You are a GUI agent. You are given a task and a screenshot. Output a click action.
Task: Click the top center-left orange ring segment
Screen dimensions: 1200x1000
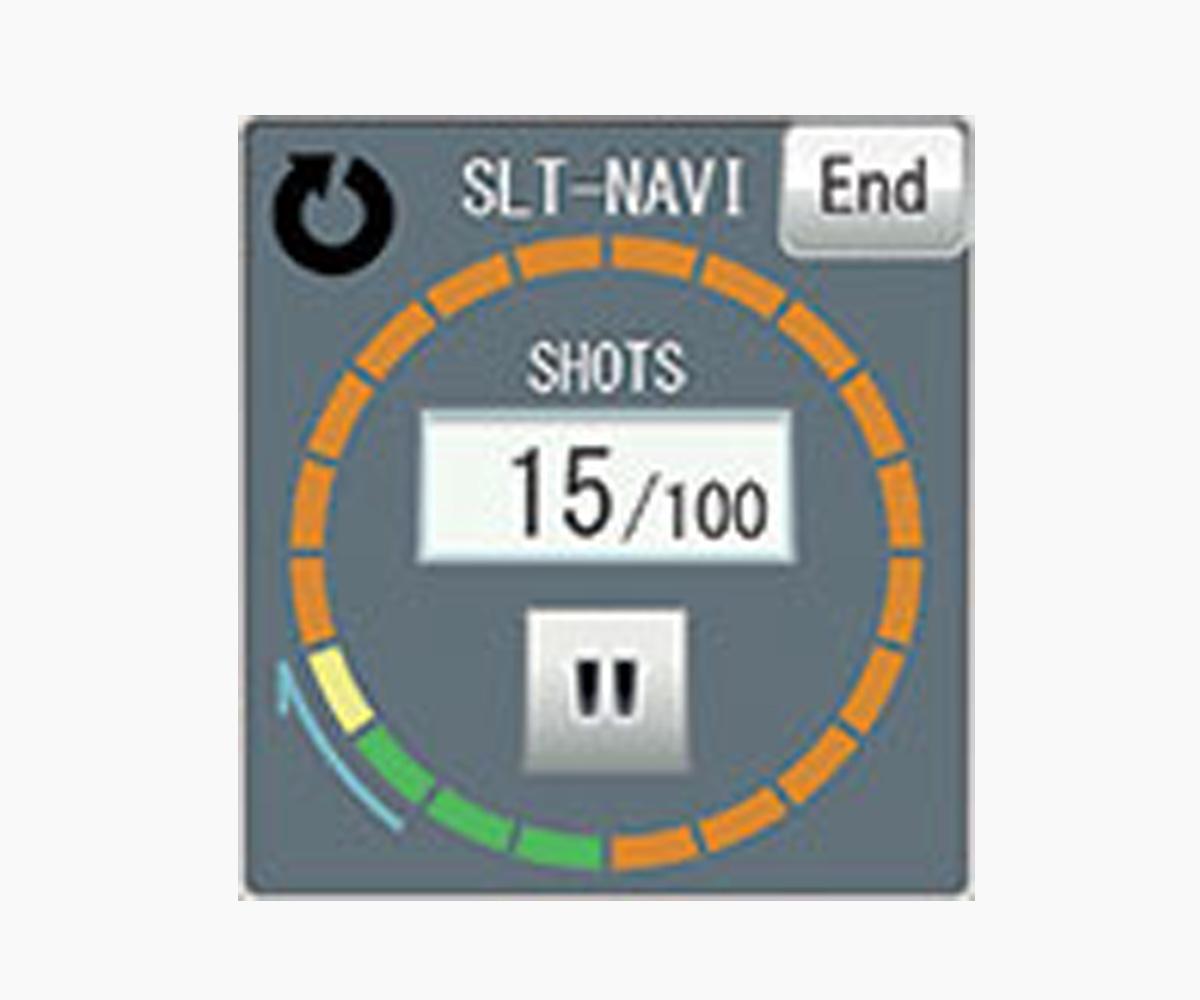tap(558, 257)
